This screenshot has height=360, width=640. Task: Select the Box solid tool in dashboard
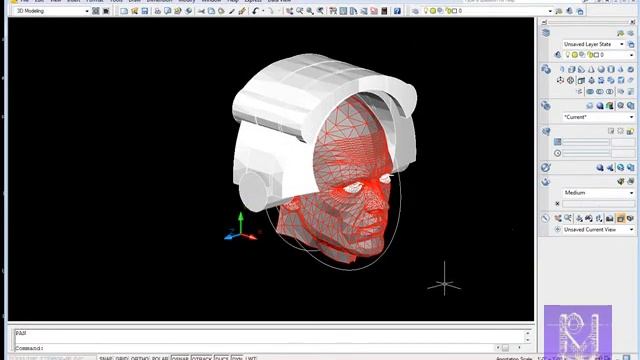pyautogui.click(x=571, y=69)
